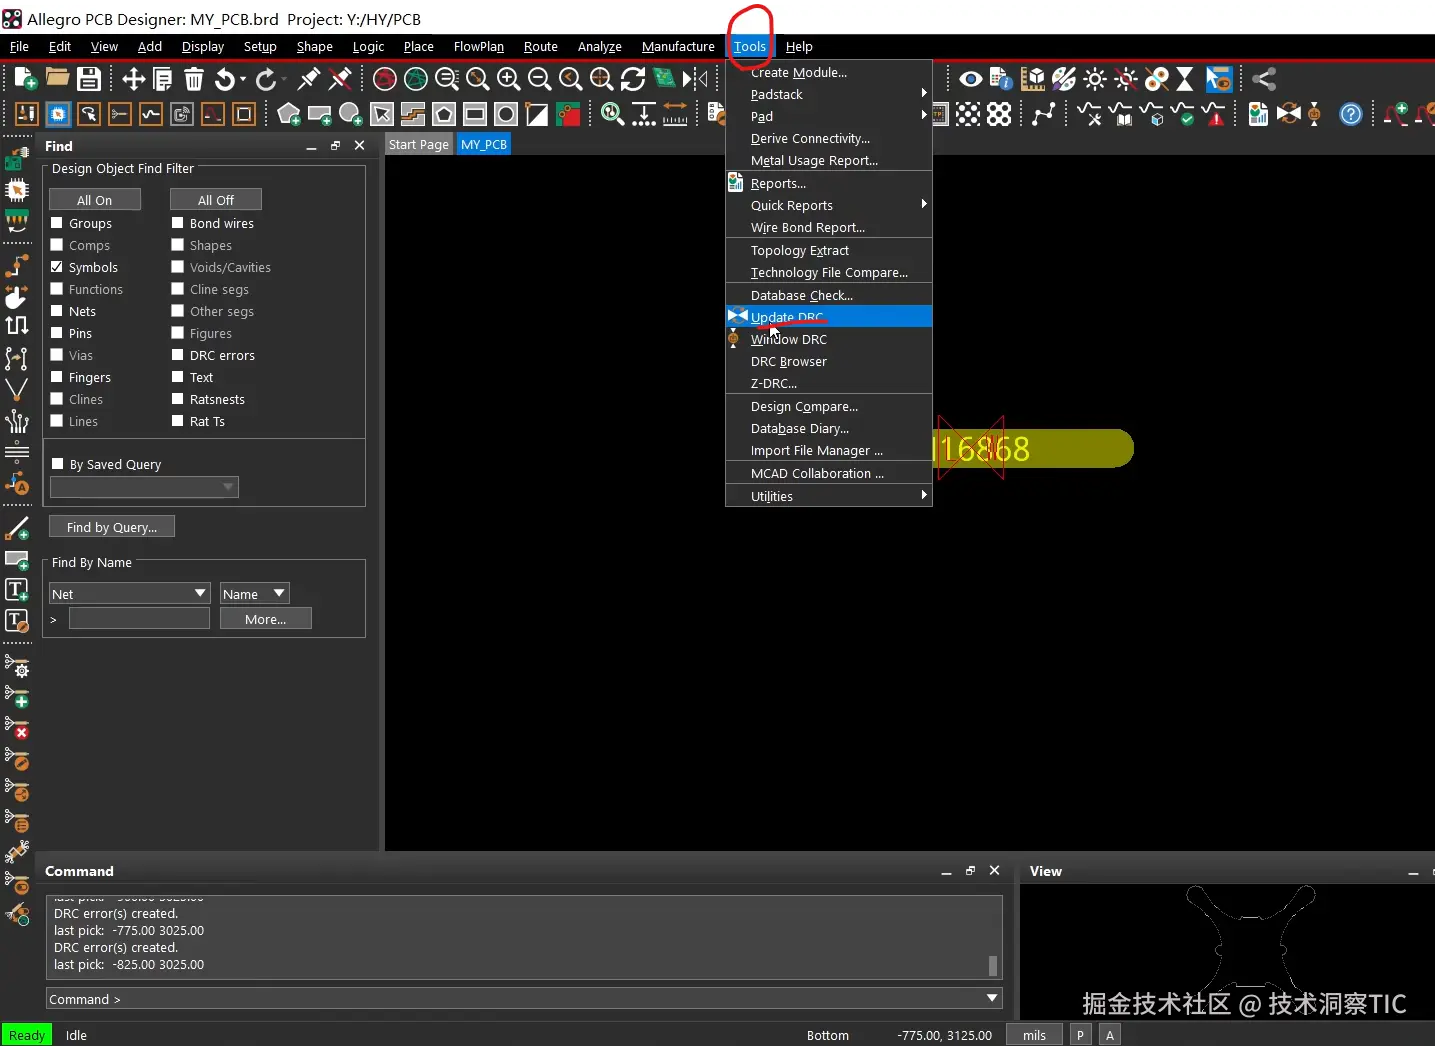Image resolution: width=1435 pixels, height=1046 pixels.
Task: Open the color palette brush icon
Action: pyautogui.click(x=1064, y=79)
